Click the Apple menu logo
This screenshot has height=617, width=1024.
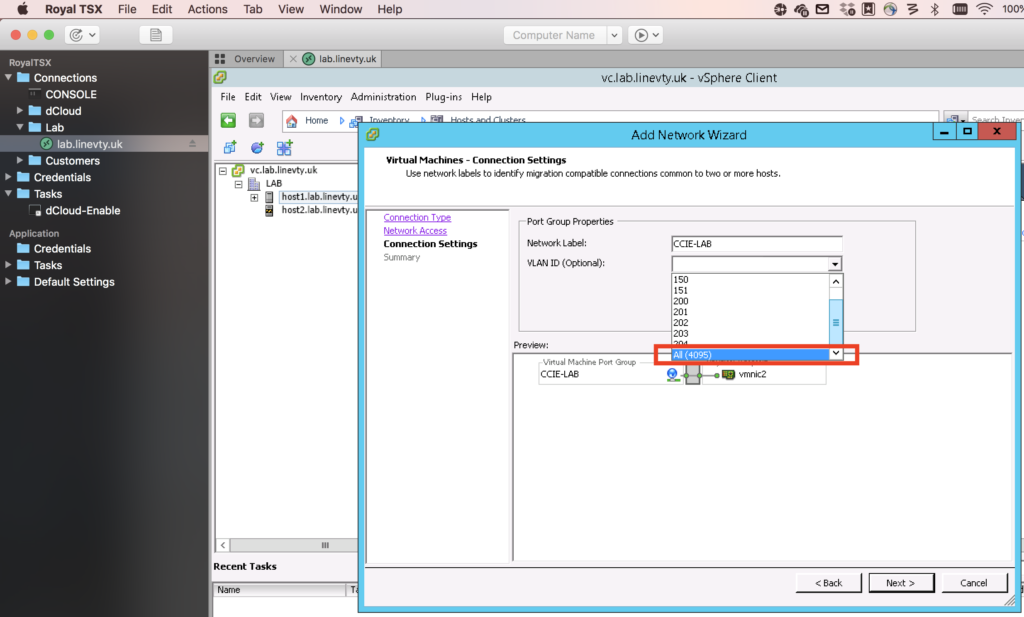coord(22,9)
